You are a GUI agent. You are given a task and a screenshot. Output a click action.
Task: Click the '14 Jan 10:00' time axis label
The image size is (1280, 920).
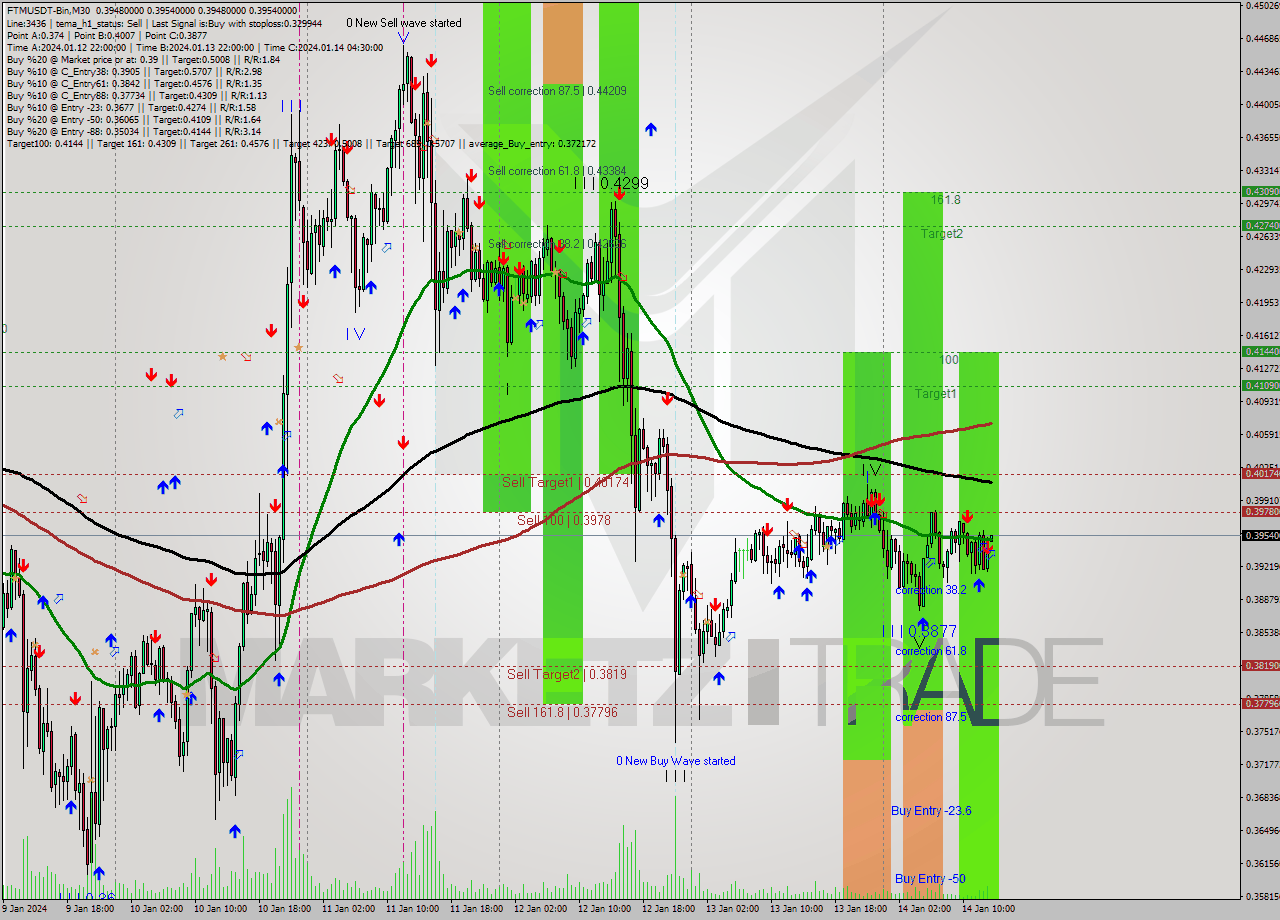989,909
